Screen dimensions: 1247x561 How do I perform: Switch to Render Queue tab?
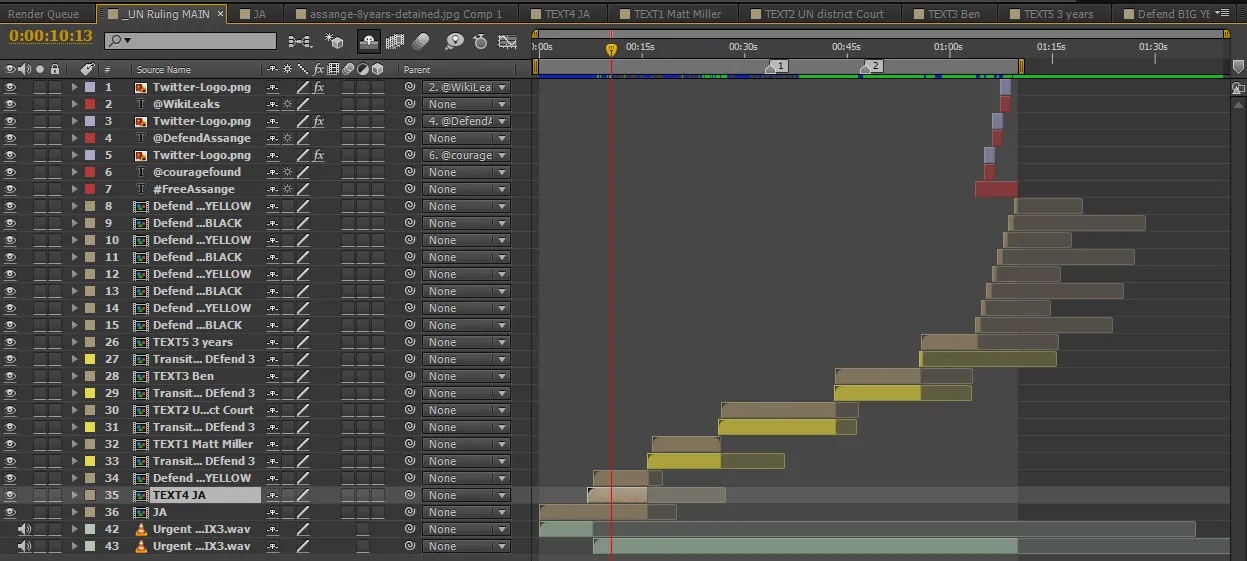pyautogui.click(x=45, y=14)
